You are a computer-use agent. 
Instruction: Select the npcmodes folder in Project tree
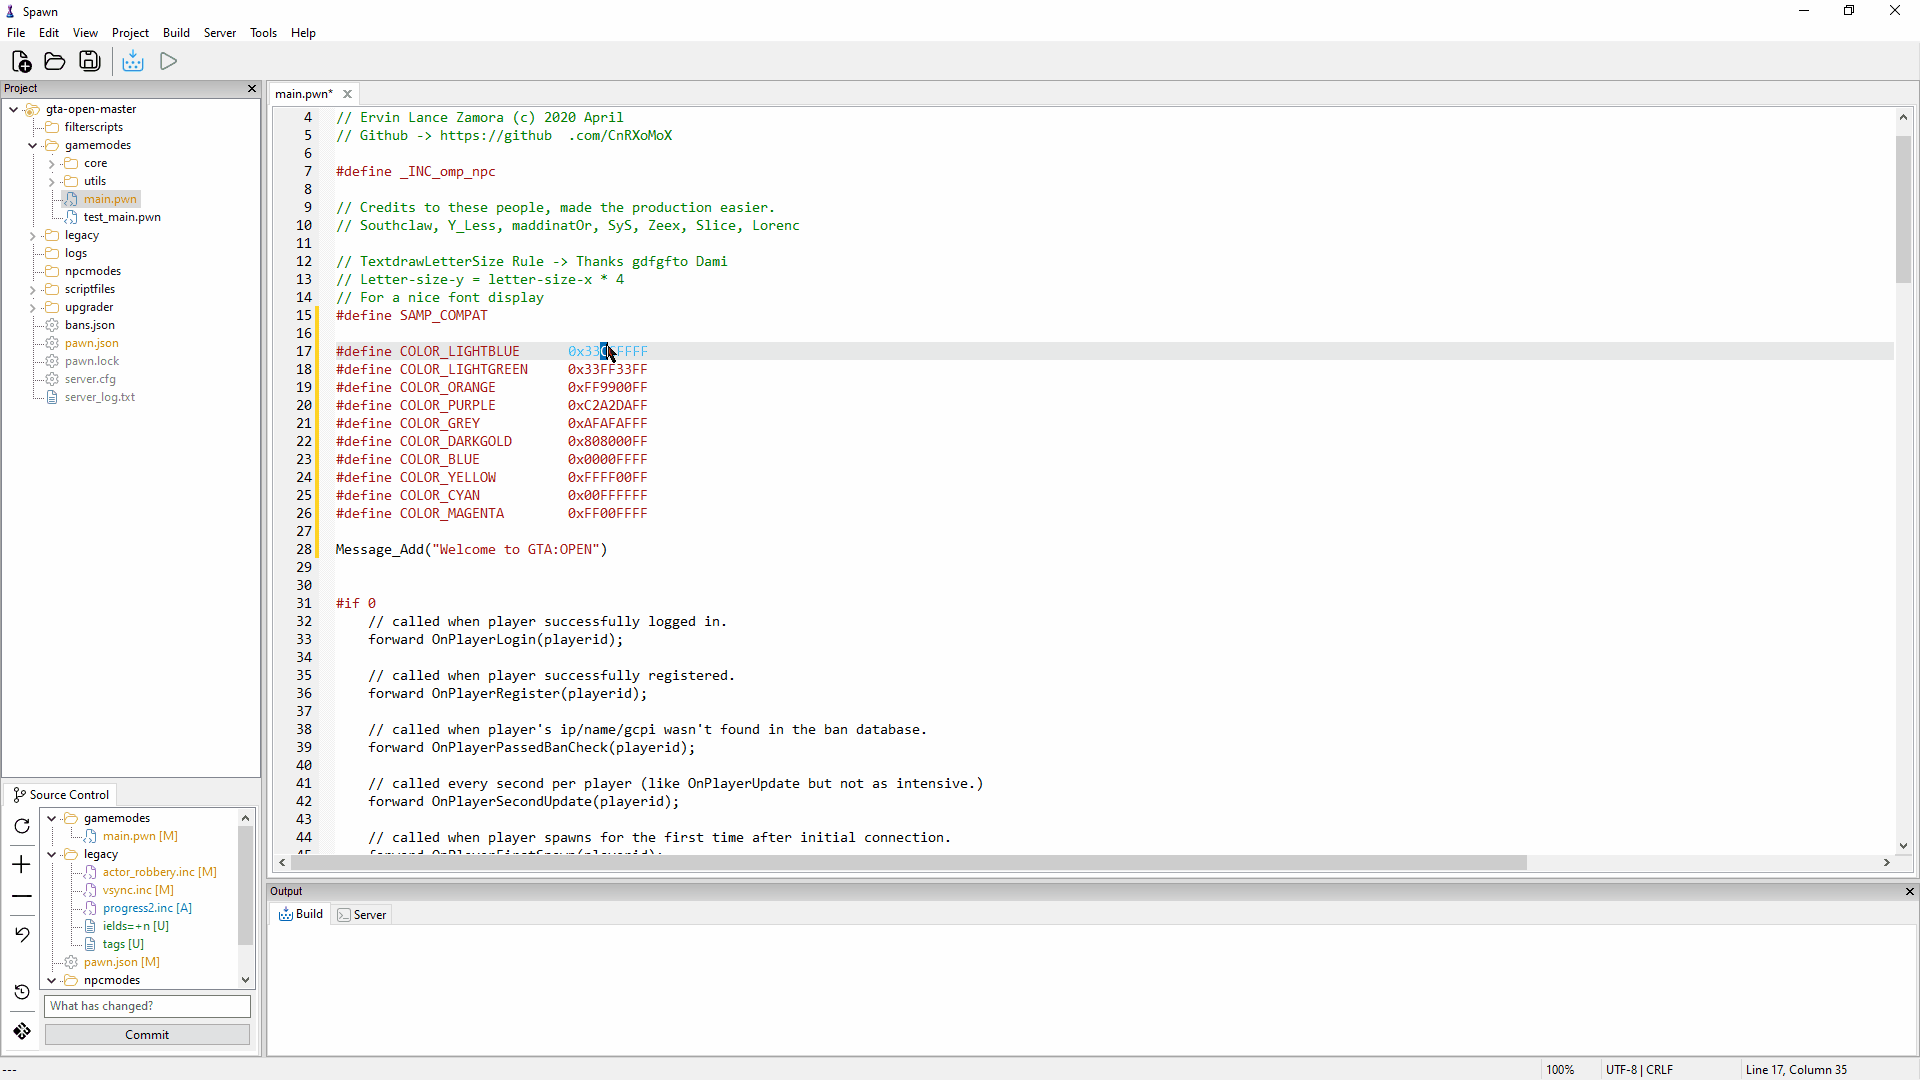tap(93, 271)
